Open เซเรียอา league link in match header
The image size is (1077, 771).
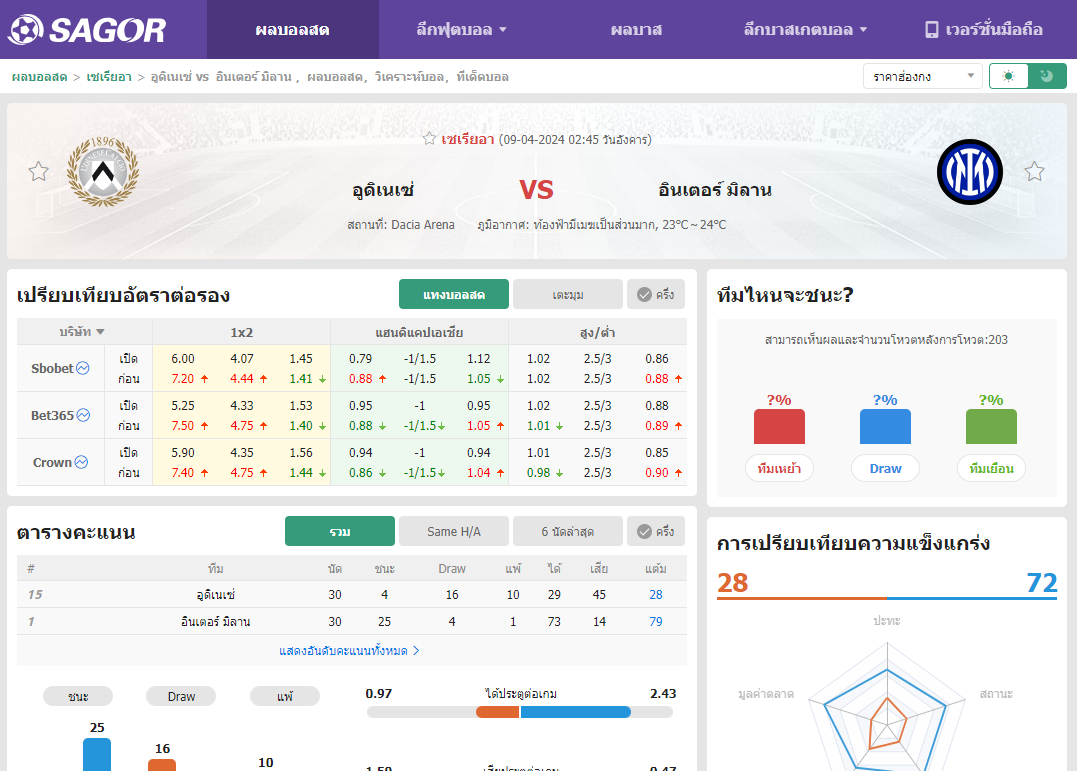coord(468,139)
